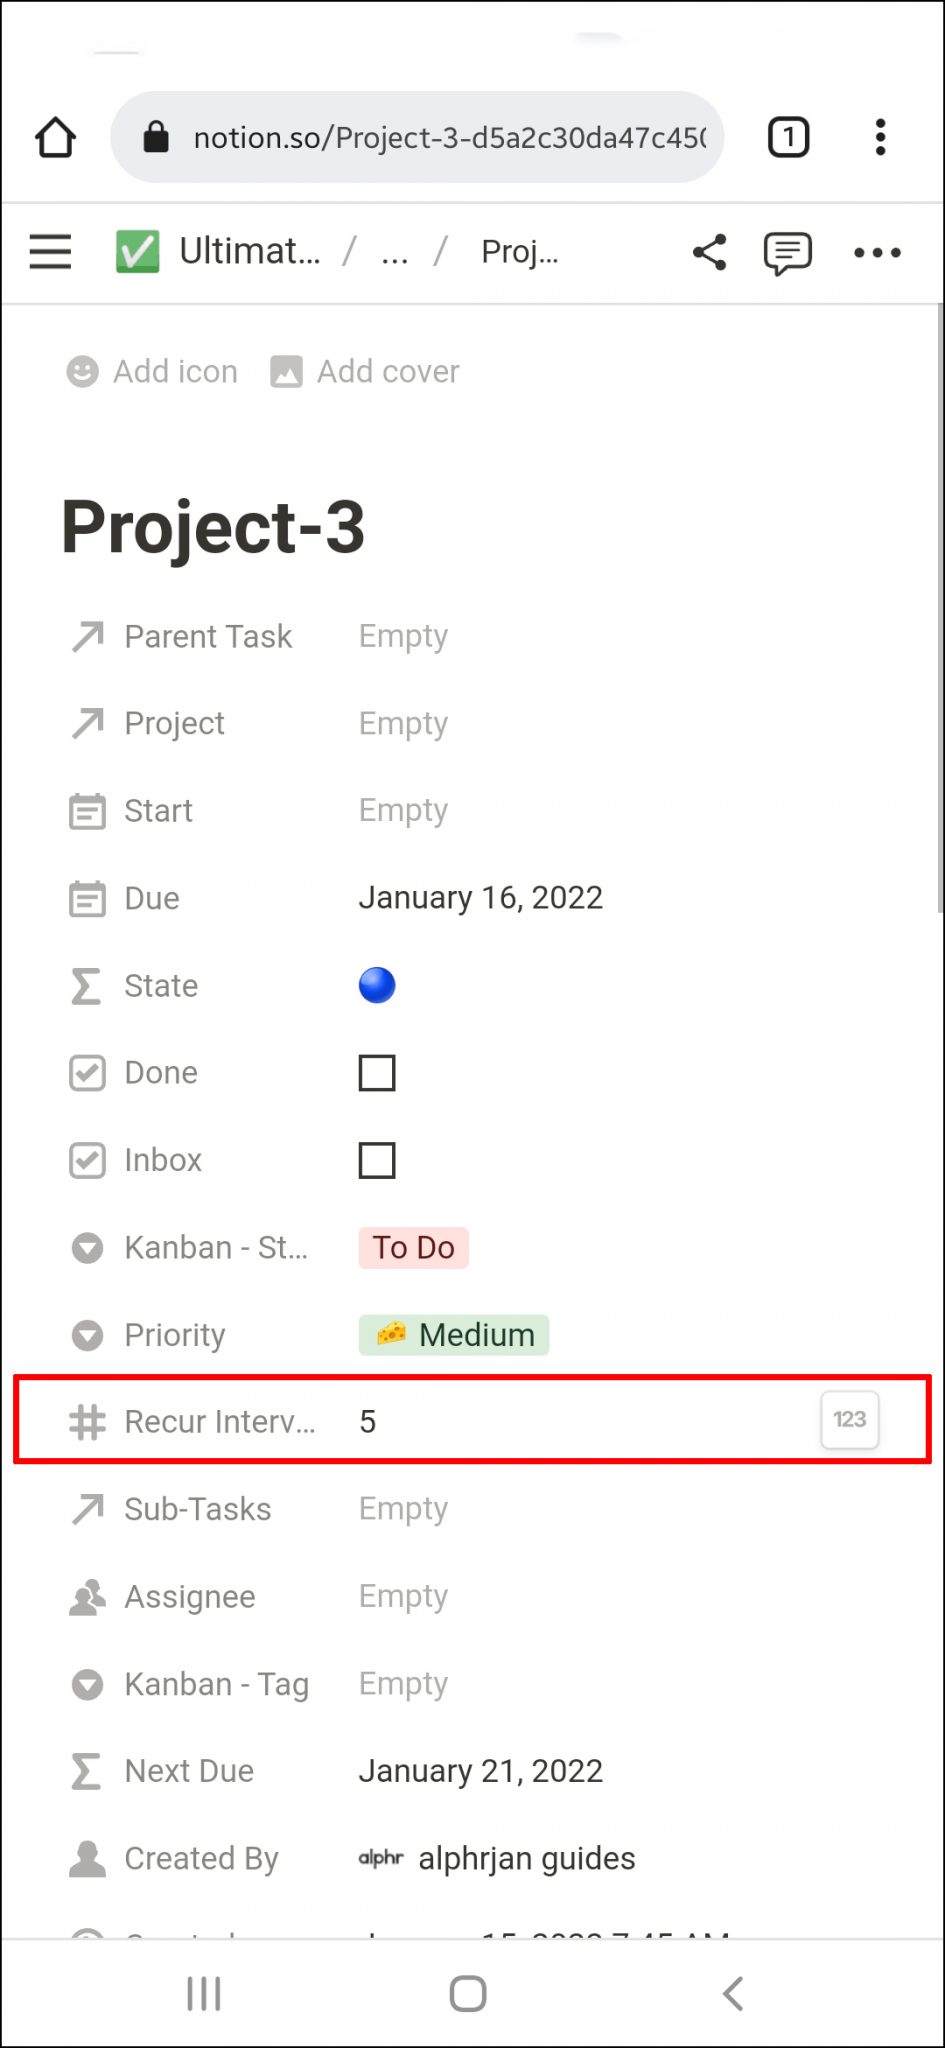Click the hash icon beside Recur Interval
Image resolution: width=945 pixels, height=2048 pixels.
(x=87, y=1421)
